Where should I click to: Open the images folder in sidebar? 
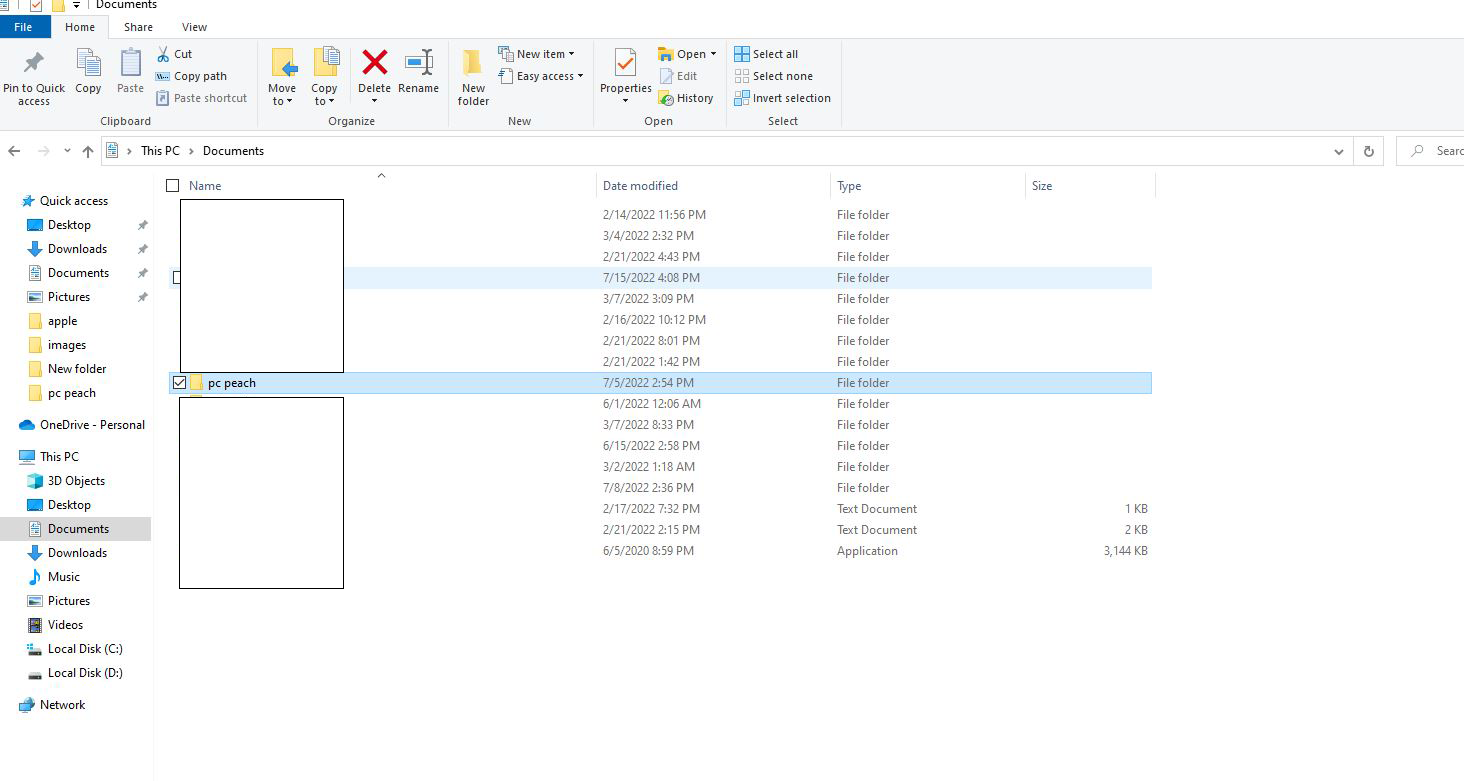[66, 345]
